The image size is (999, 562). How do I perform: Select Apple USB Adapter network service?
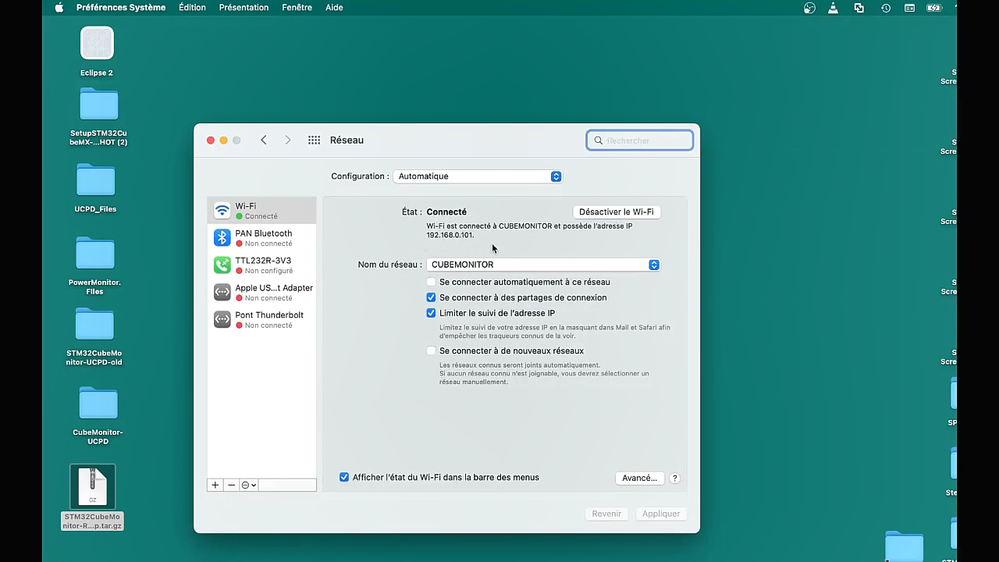261,292
